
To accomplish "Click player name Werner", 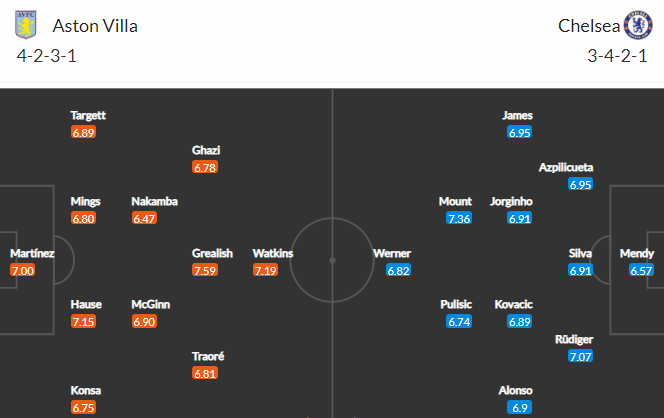I will [392, 253].
